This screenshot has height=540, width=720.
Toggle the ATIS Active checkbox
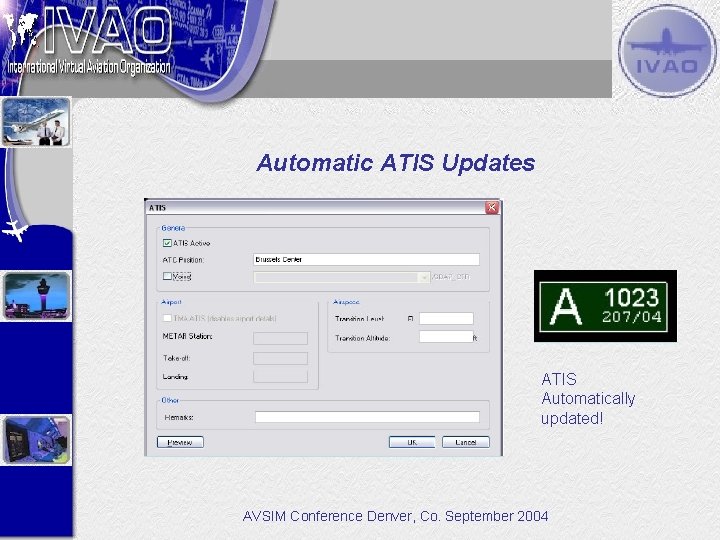coord(167,243)
